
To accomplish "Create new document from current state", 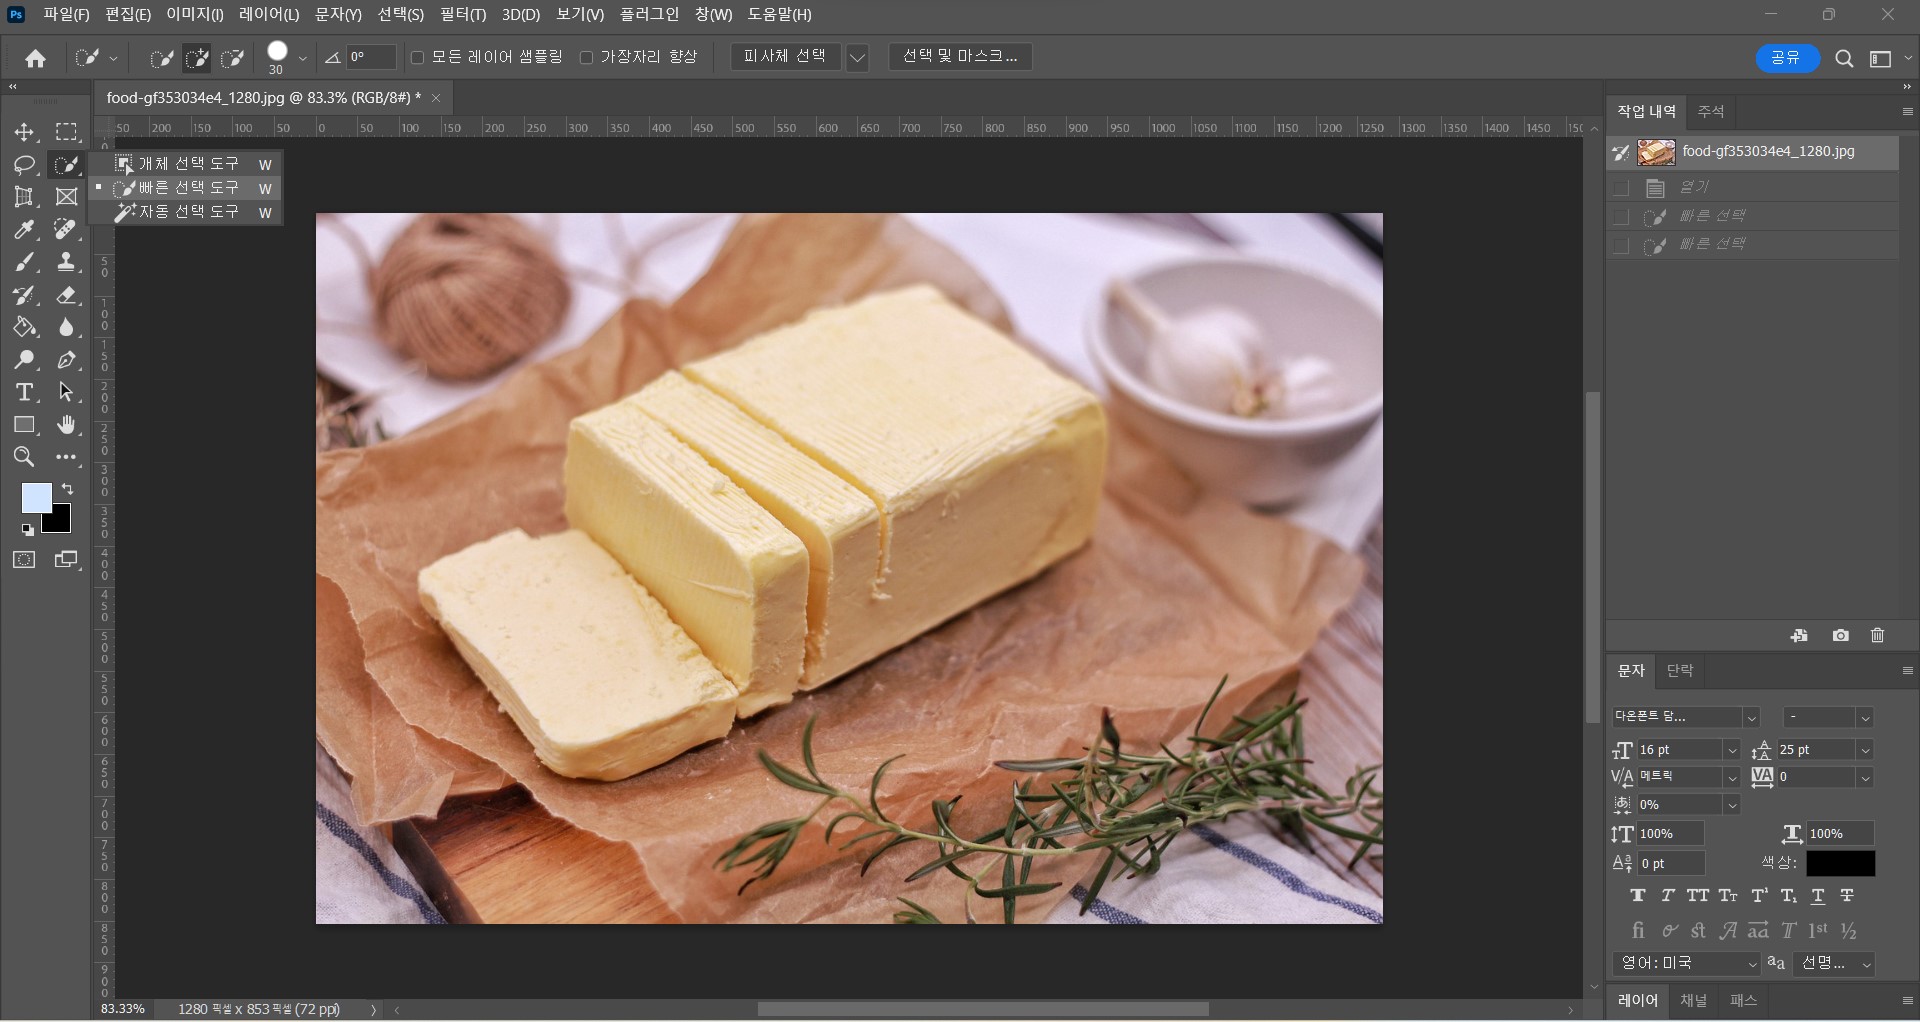I will [x=1799, y=636].
